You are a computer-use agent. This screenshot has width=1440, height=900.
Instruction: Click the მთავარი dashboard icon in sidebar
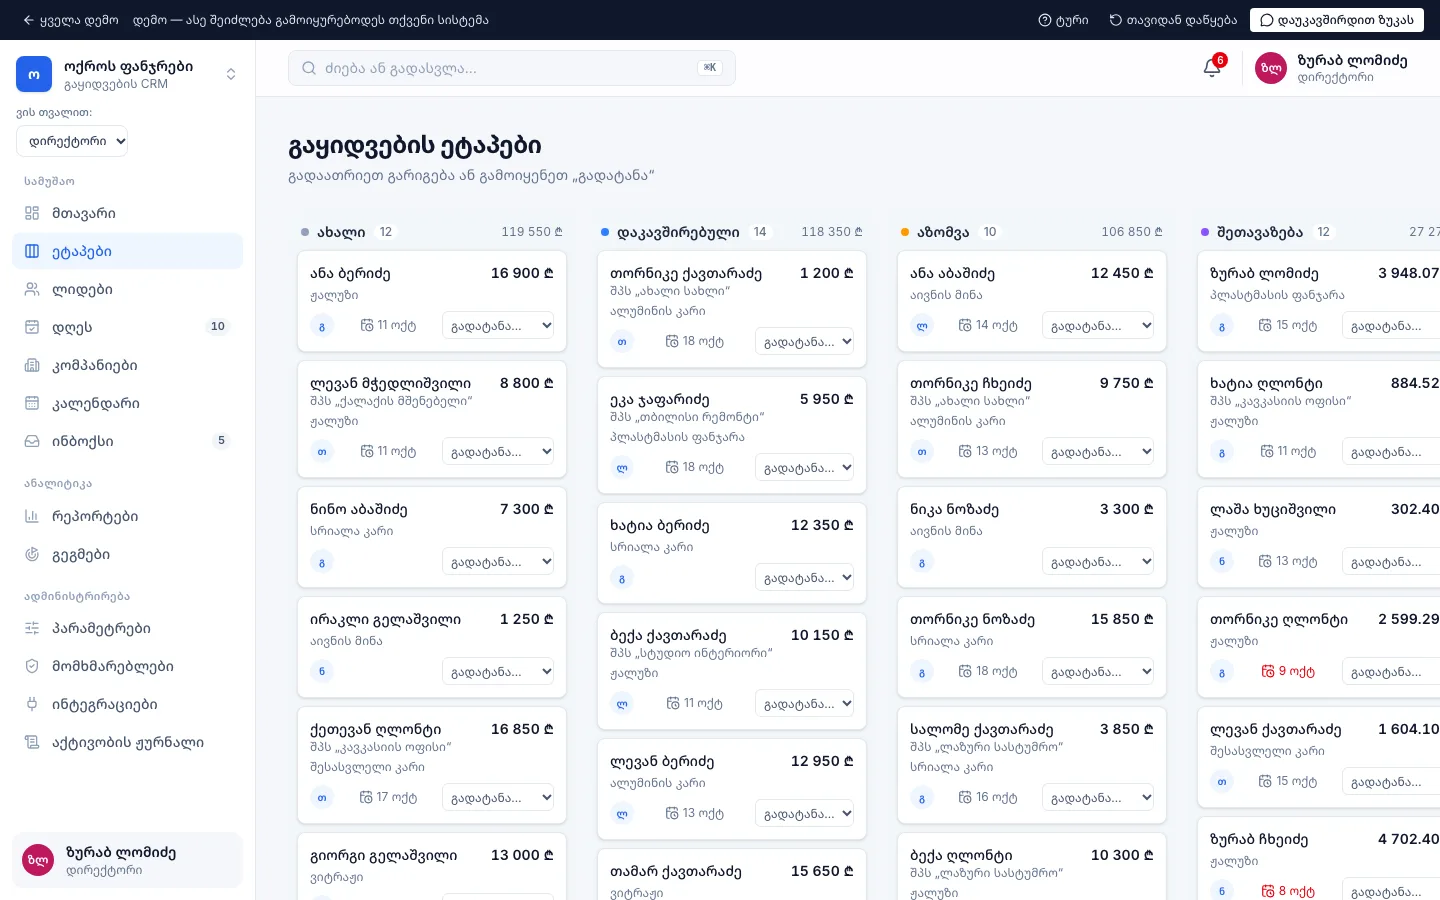coord(32,213)
